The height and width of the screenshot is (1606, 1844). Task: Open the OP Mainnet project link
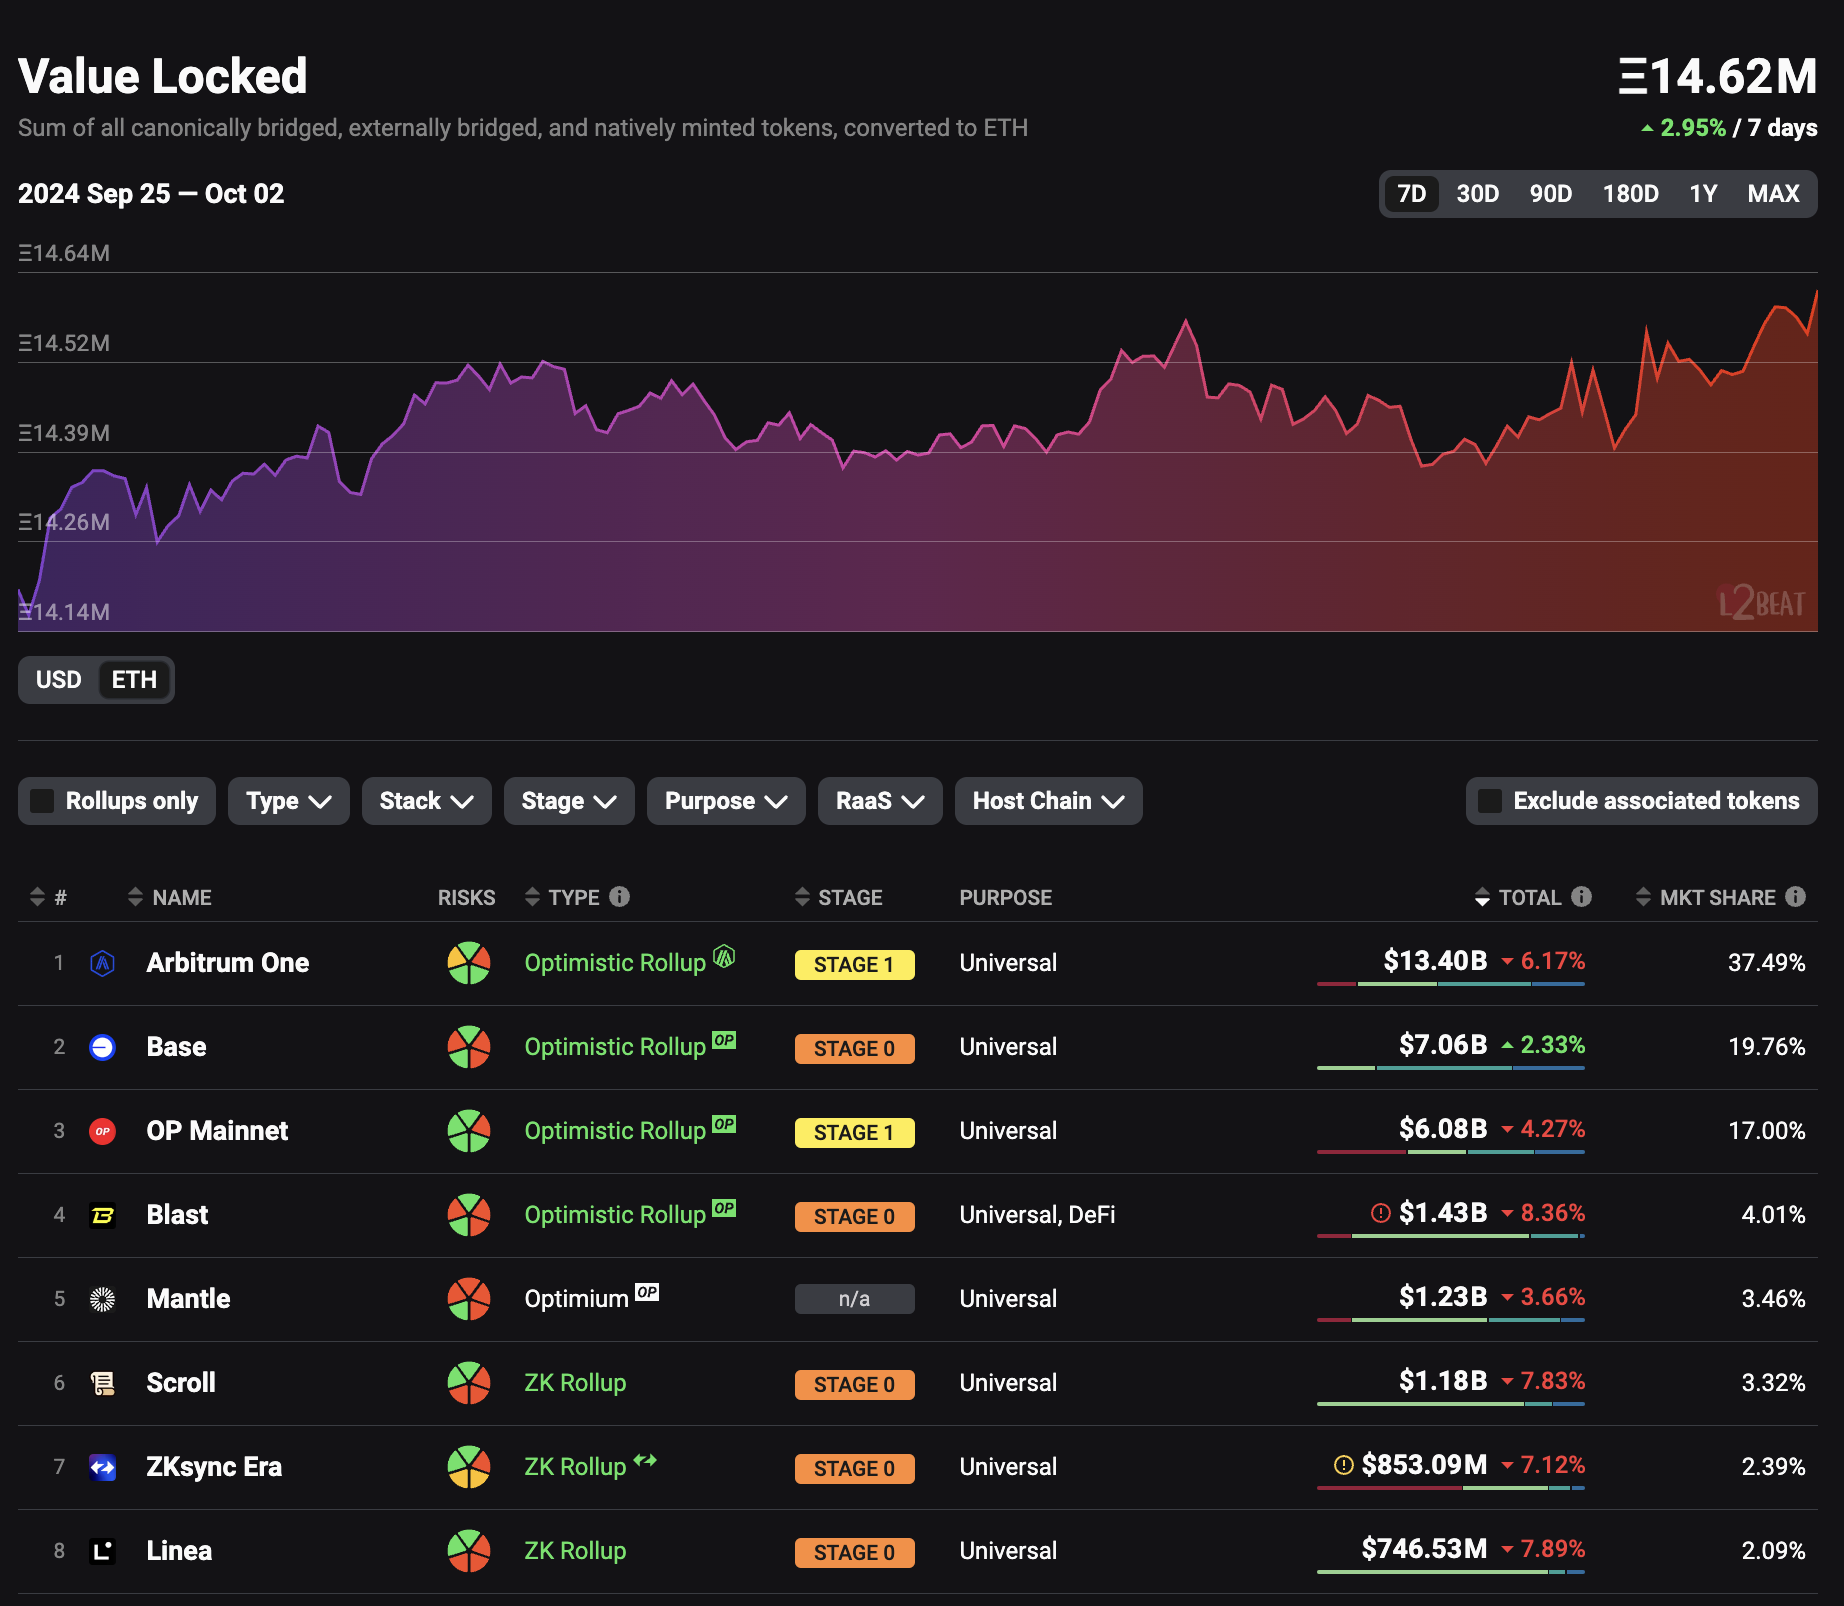point(217,1131)
